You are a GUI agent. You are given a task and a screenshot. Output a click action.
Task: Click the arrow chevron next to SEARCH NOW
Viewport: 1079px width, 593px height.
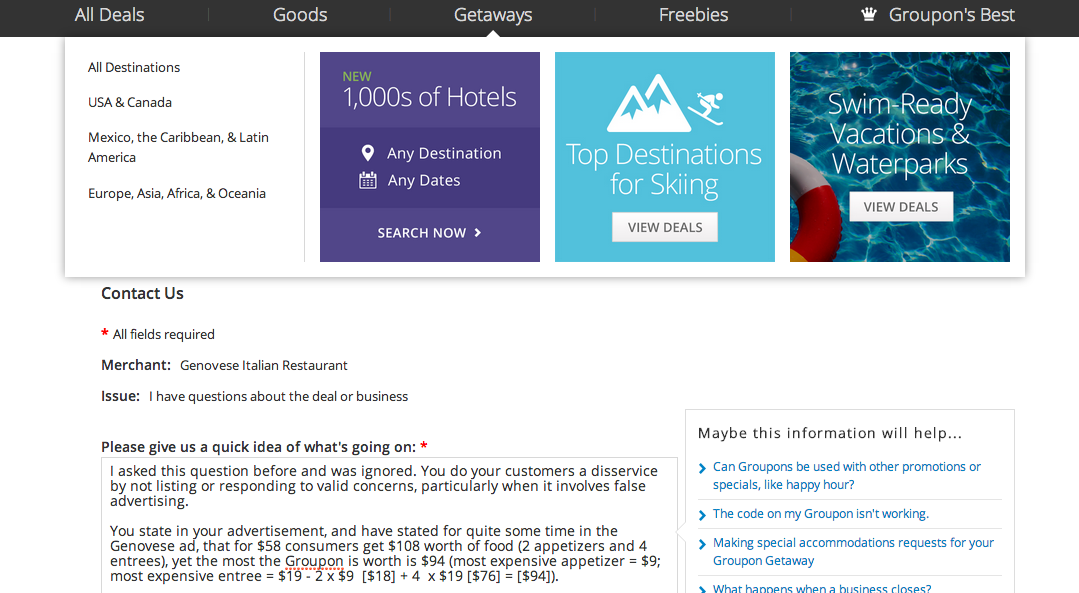click(x=478, y=233)
